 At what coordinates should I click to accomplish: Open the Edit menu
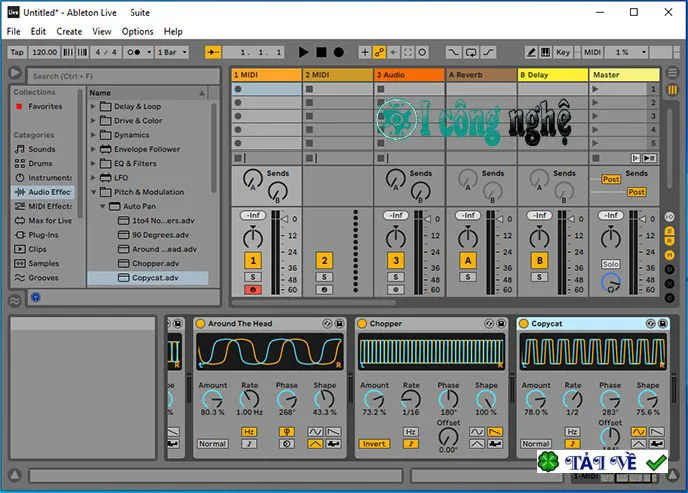tap(38, 32)
